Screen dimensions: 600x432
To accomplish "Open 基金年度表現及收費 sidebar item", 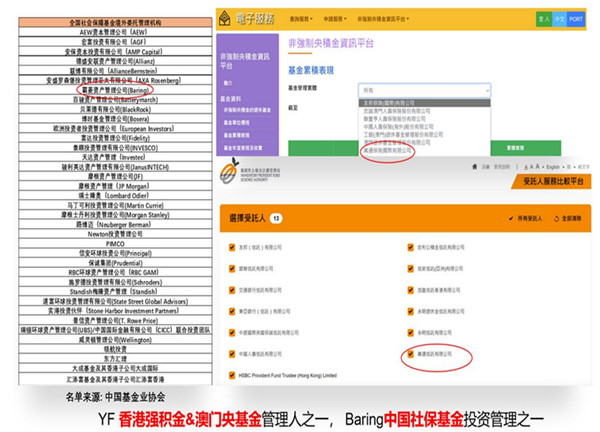I will (243, 148).
